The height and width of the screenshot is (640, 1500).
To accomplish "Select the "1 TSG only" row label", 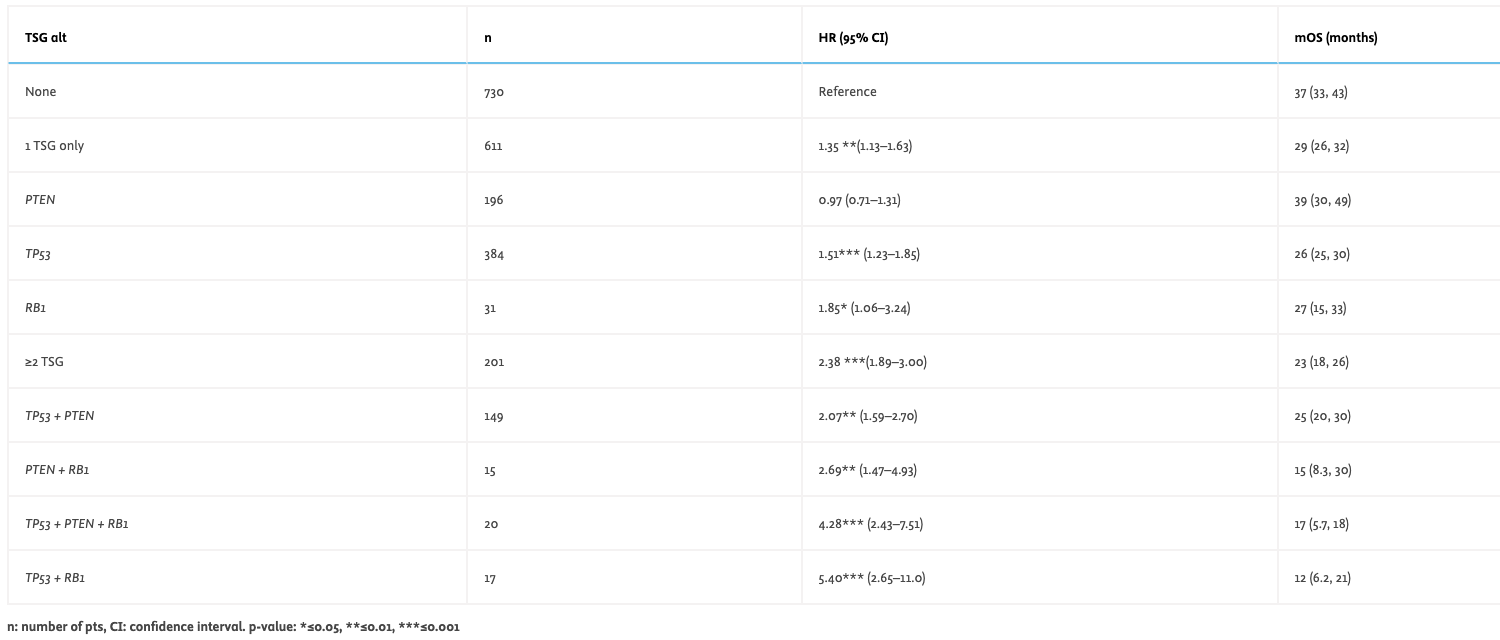I will pos(55,146).
